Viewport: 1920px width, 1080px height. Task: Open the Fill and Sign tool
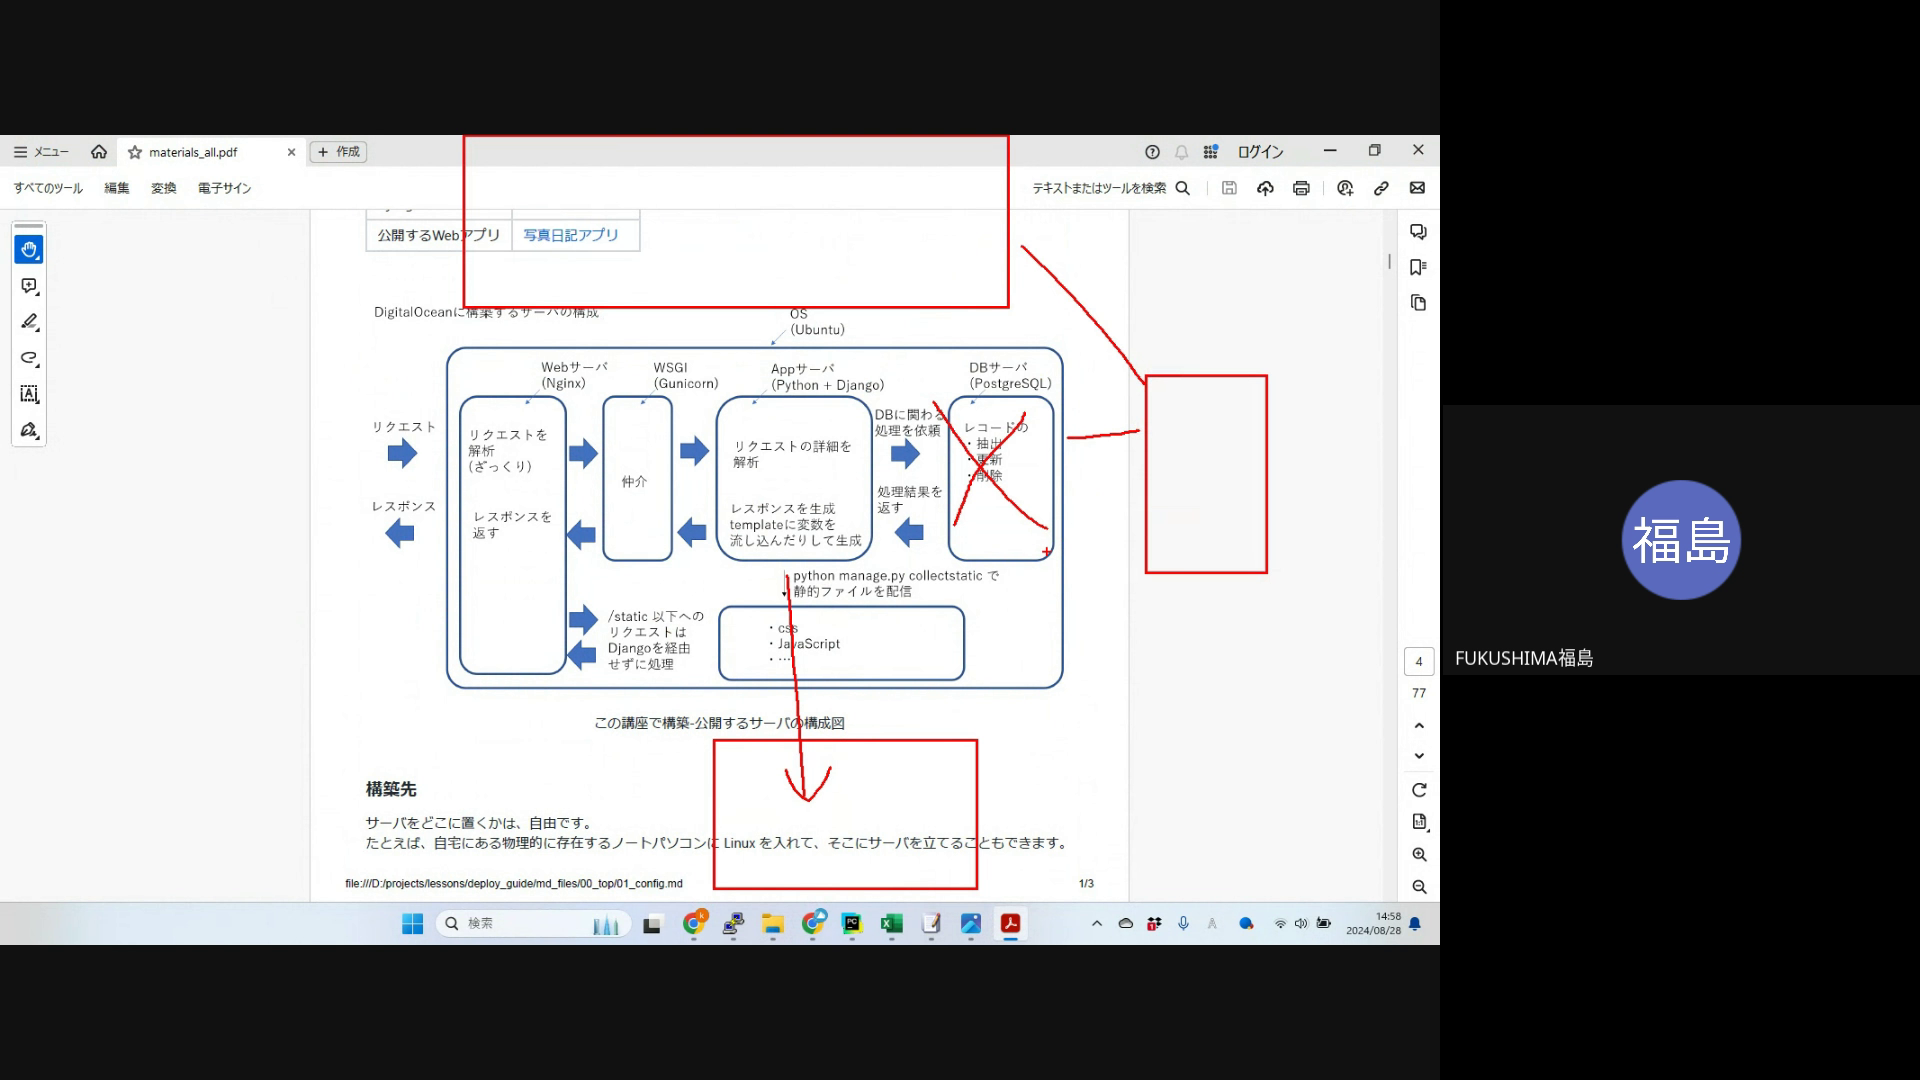coord(29,430)
